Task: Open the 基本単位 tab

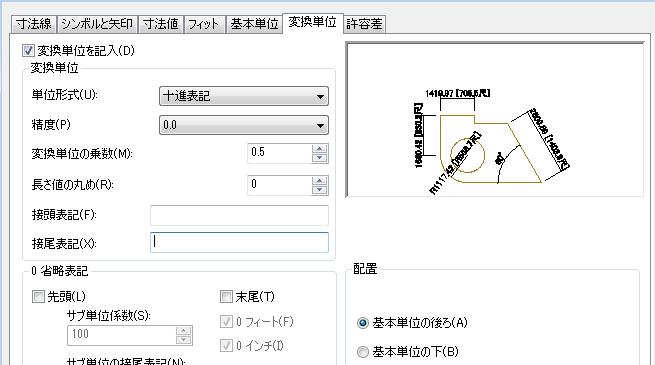Action: (x=254, y=24)
